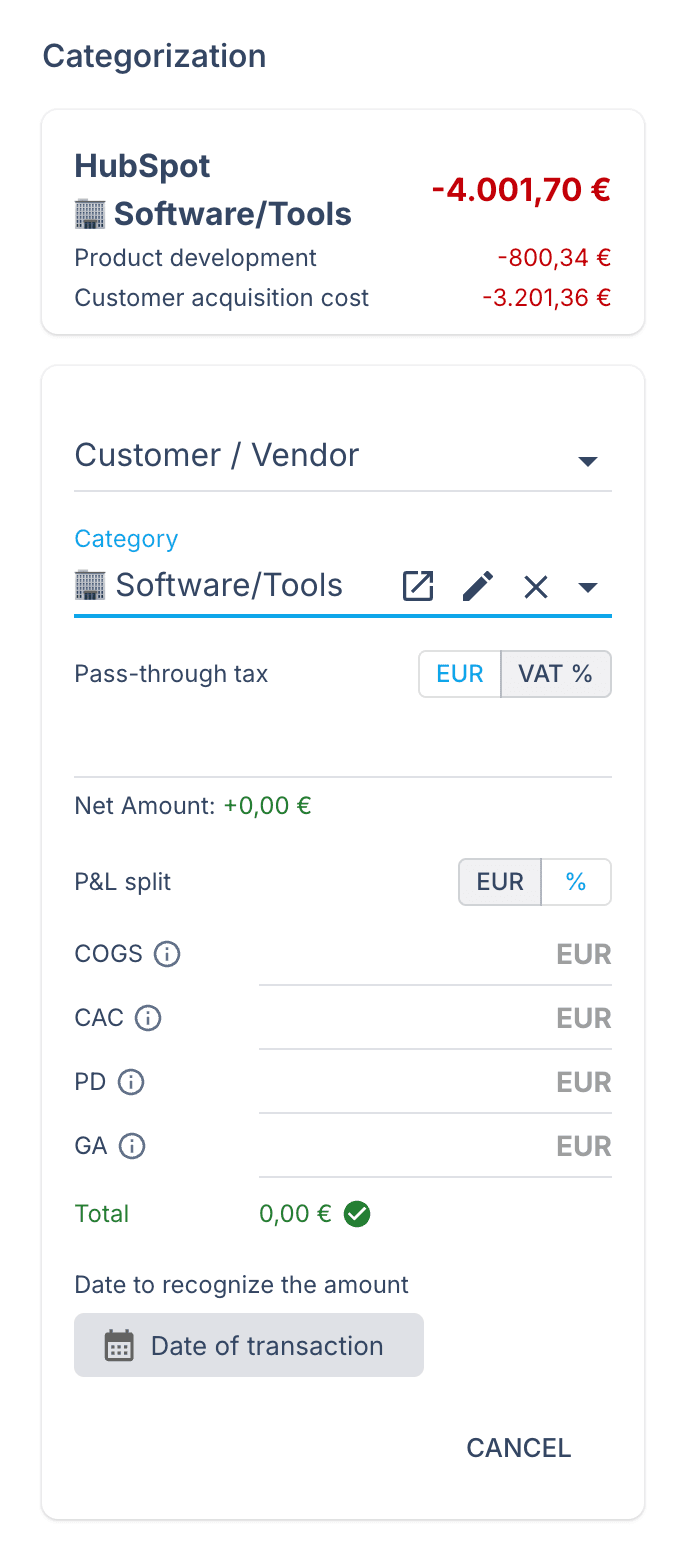Expand the Category dropdown arrow

pyautogui.click(x=588, y=587)
